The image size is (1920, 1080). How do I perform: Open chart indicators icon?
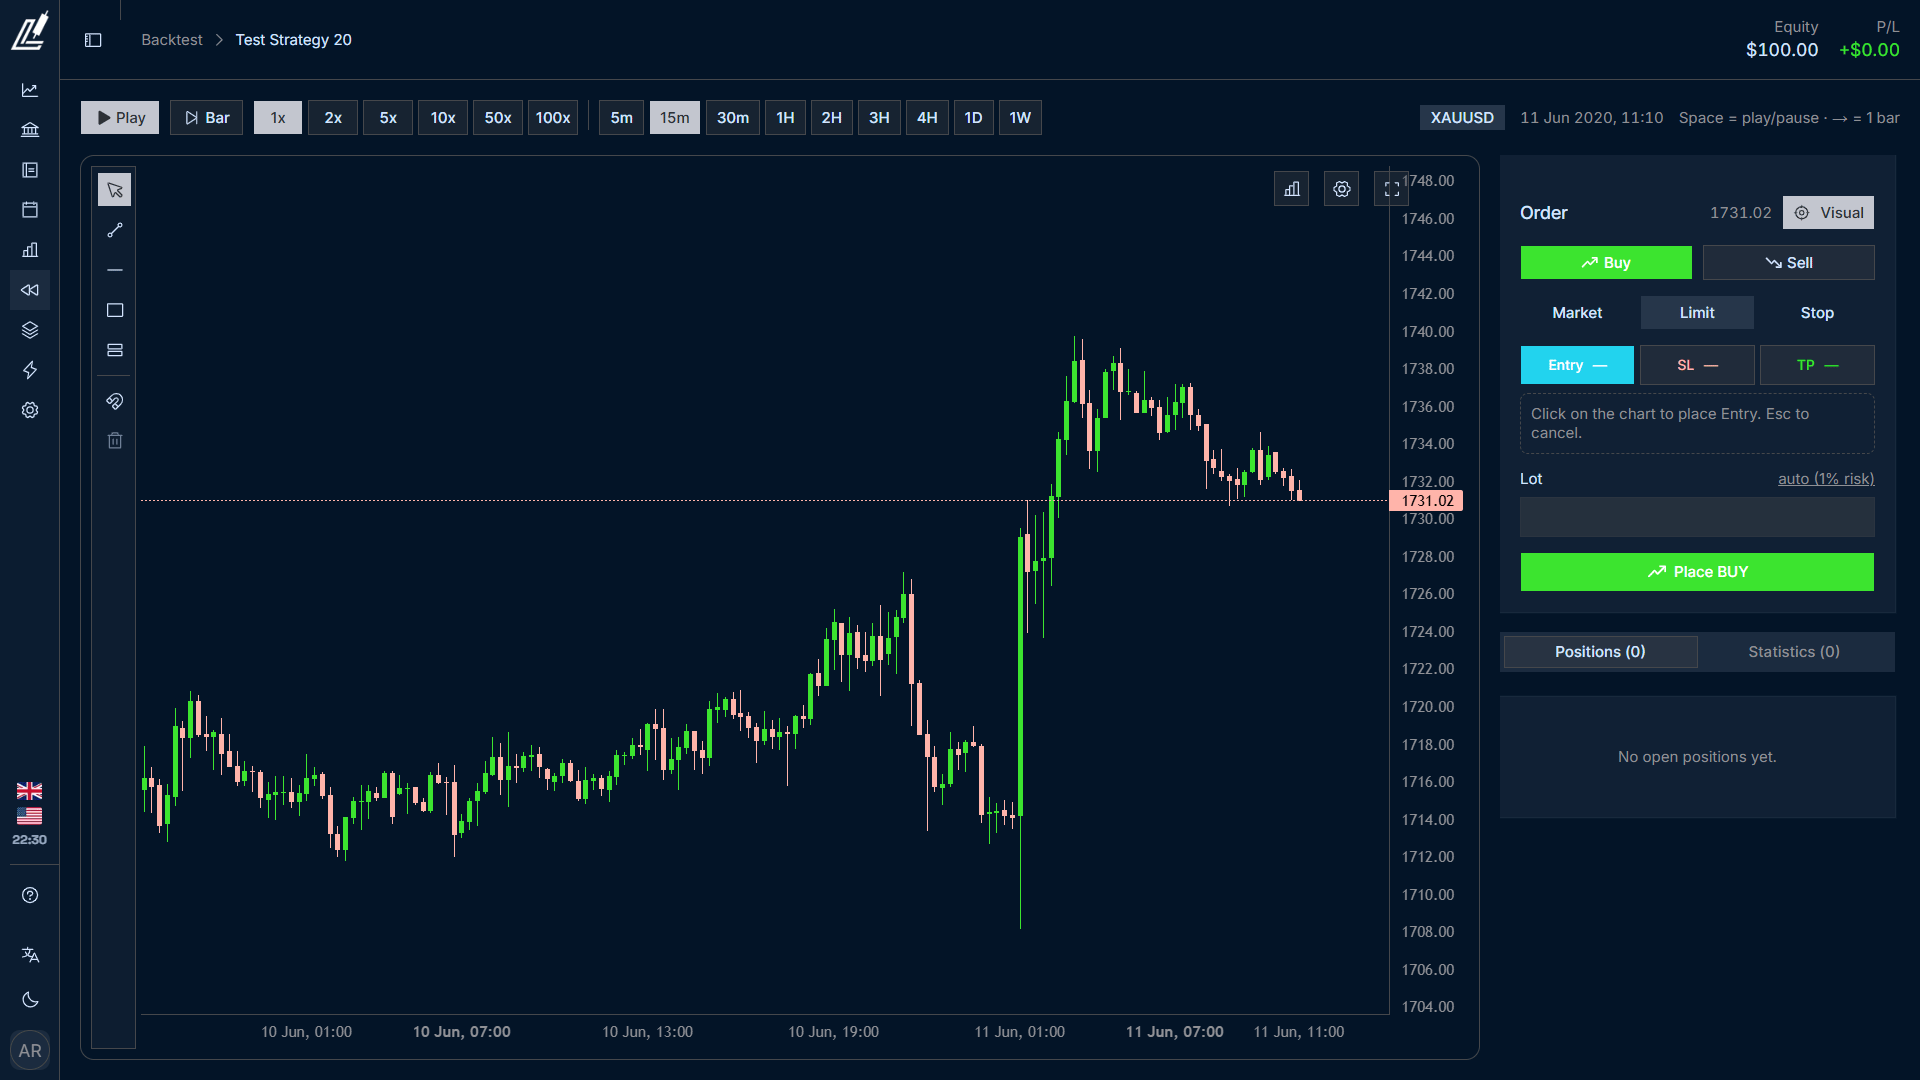coord(1292,188)
